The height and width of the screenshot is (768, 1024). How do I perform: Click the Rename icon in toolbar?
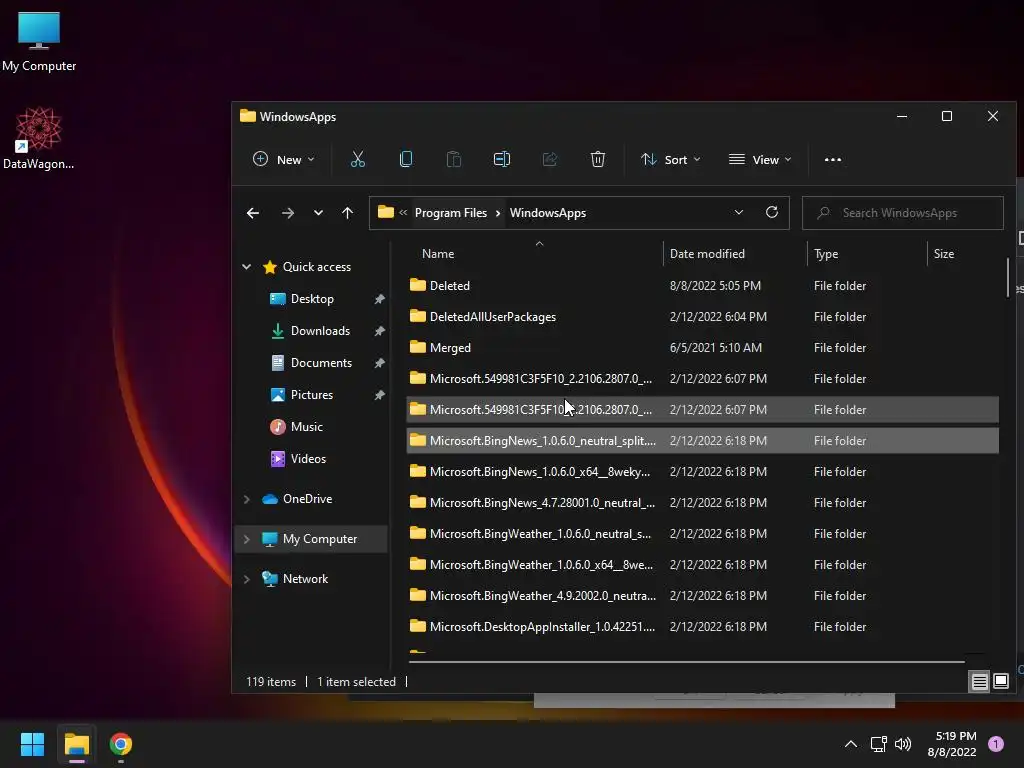[502, 159]
